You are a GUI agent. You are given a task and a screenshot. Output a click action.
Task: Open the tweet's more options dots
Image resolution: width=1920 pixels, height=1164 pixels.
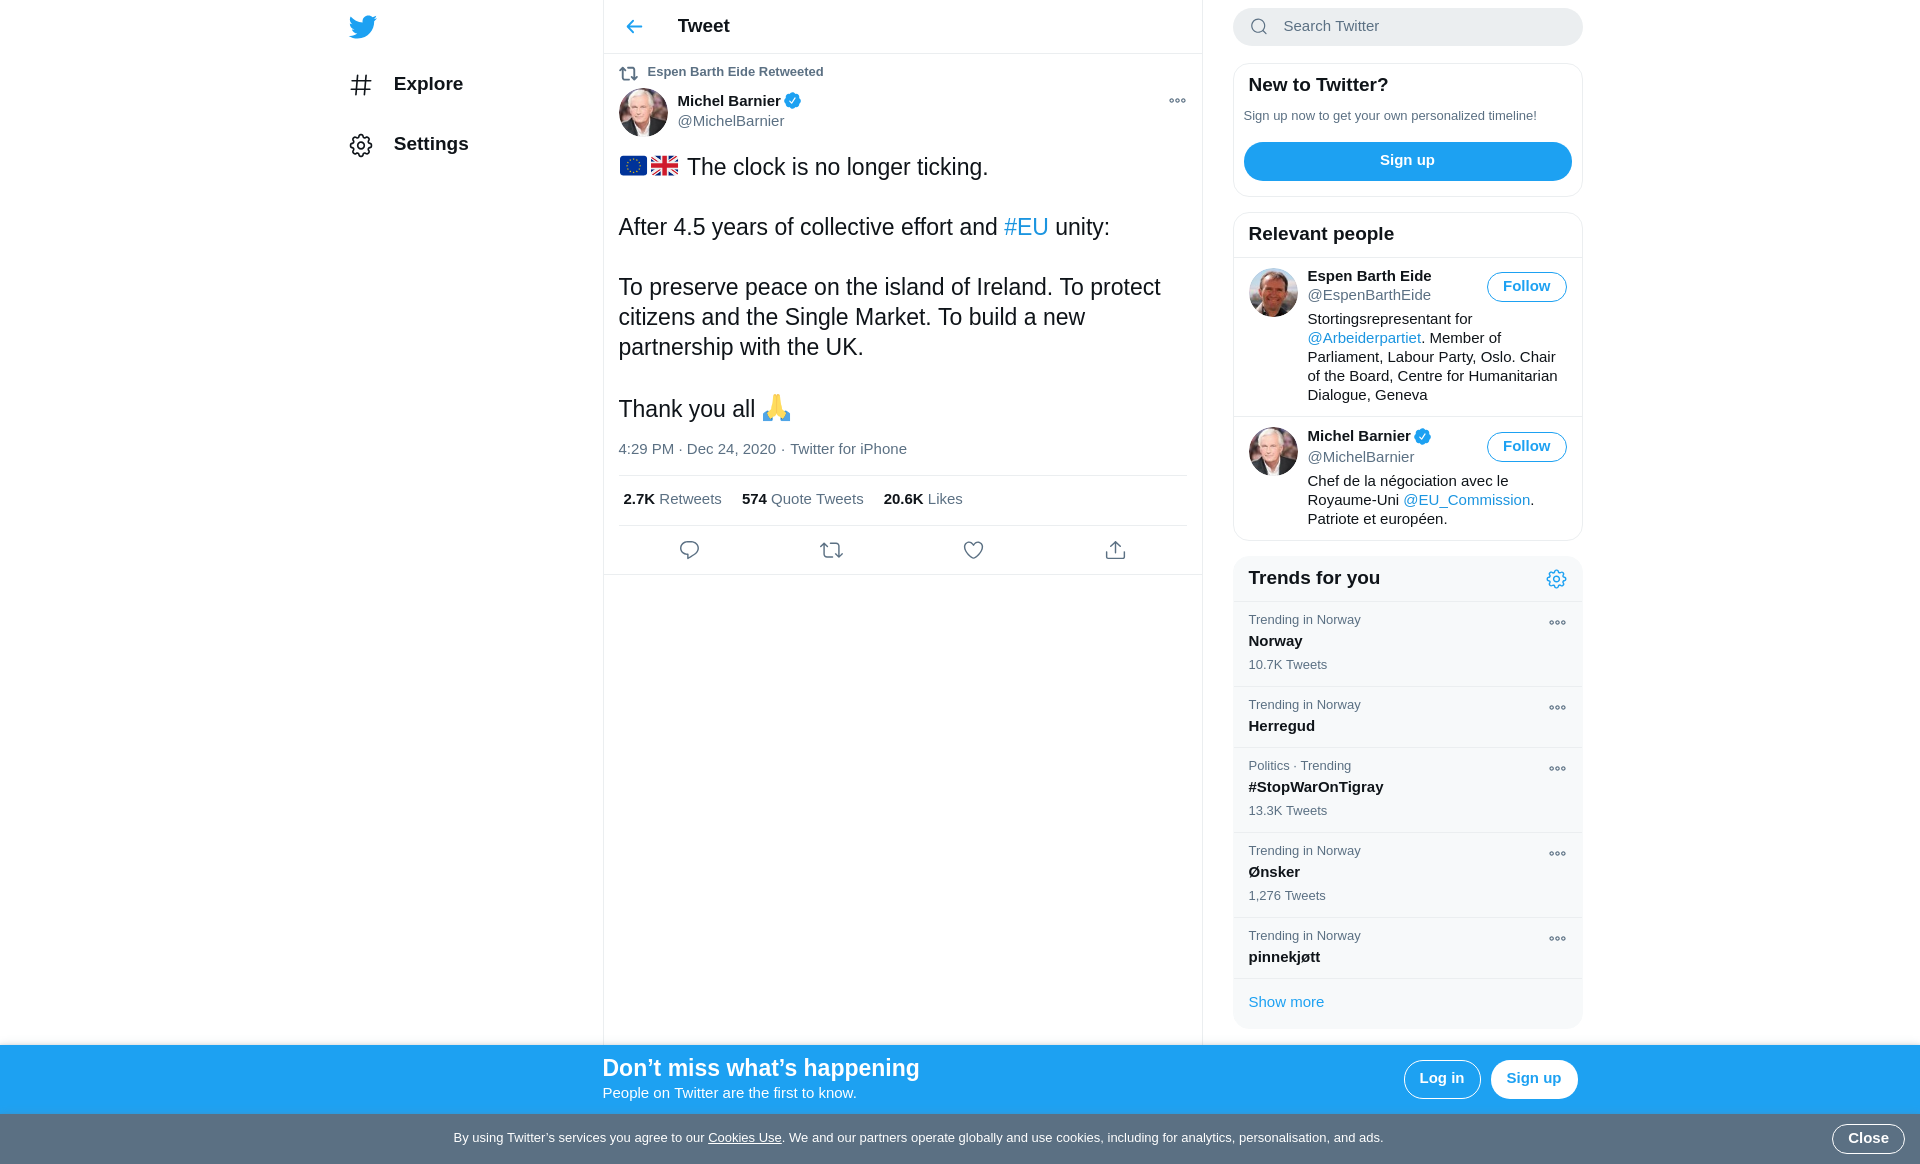pyautogui.click(x=1177, y=101)
